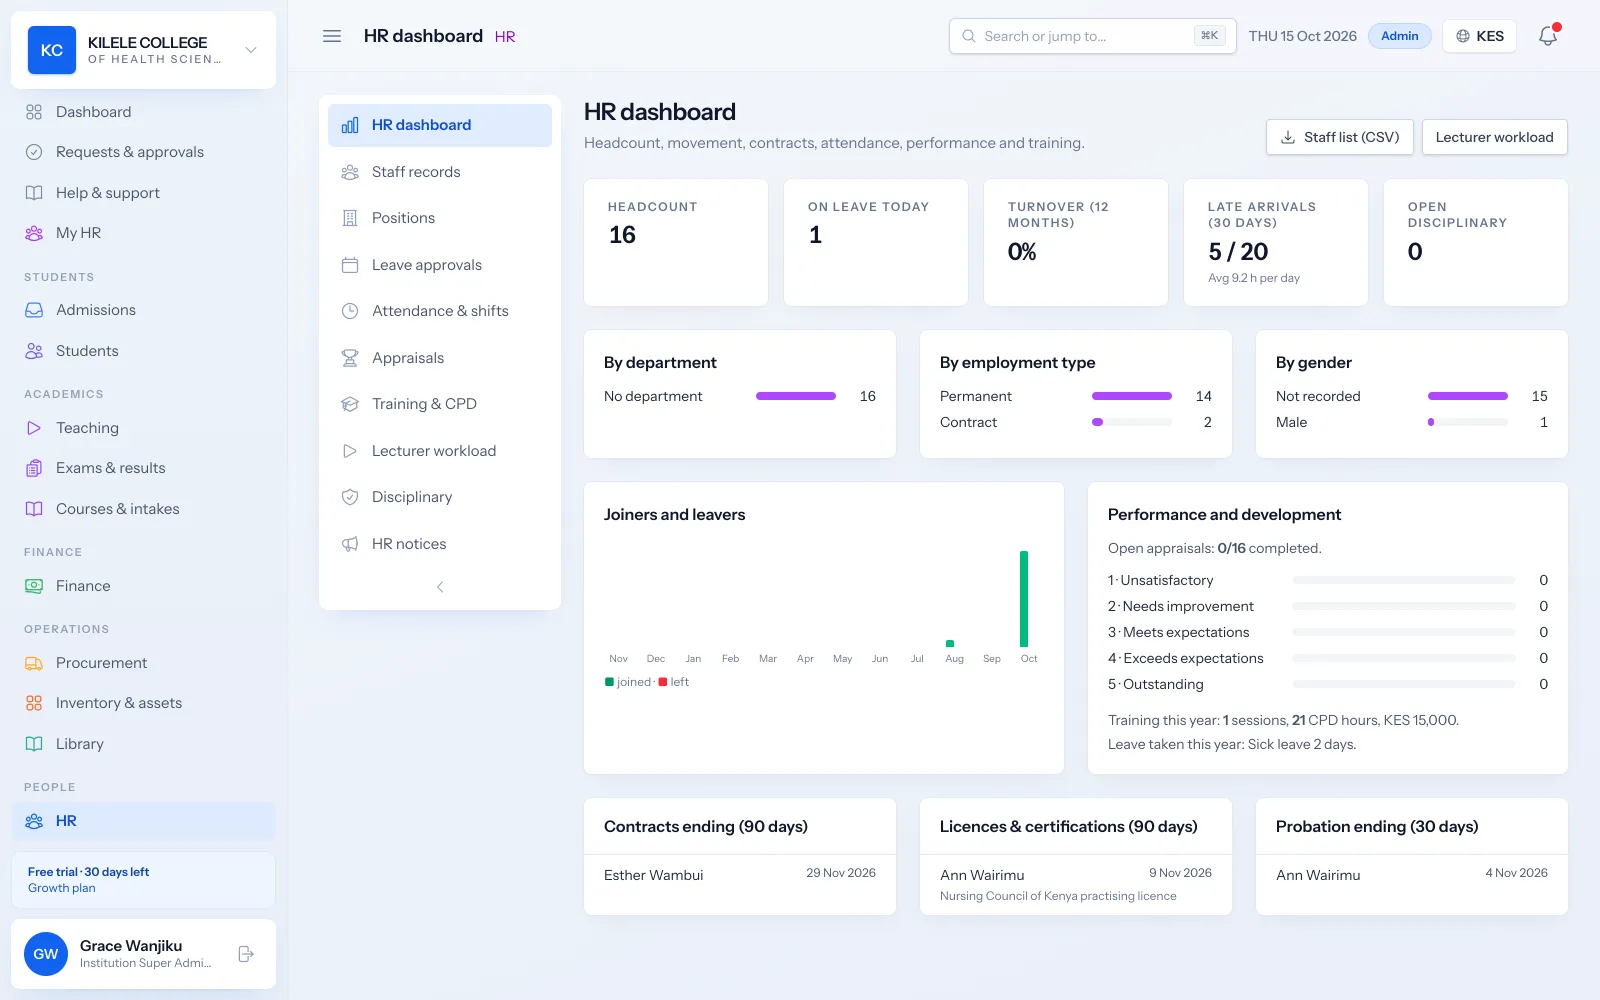Click the notifications bell icon
This screenshot has height=1000, width=1600.
tap(1548, 36)
